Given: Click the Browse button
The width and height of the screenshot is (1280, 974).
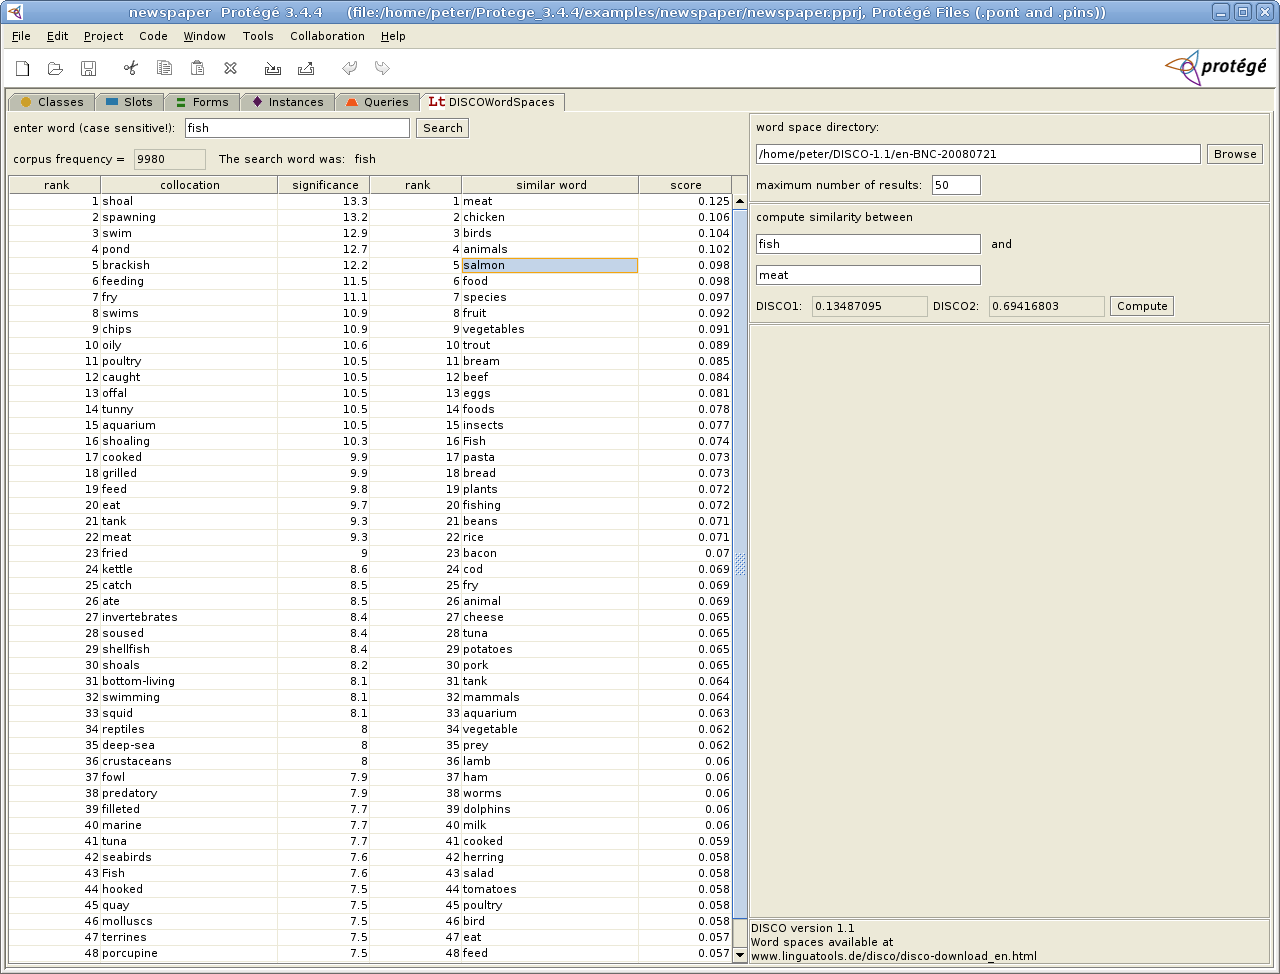Looking at the screenshot, I should pos(1235,154).
